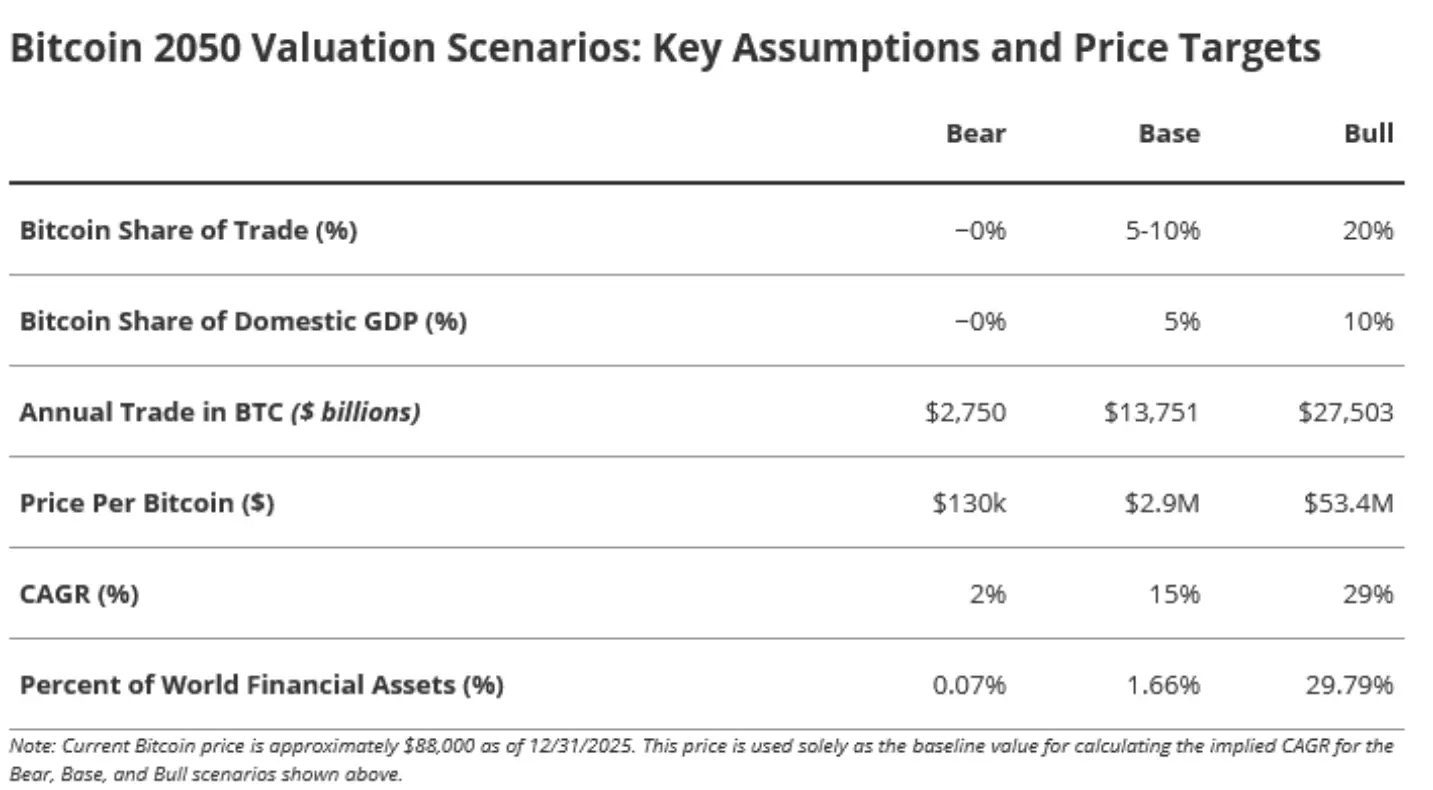Viewport: 1433px width, 790px height.
Task: Click the $27,503 Bull annual trade value
Action: pos(1345,413)
